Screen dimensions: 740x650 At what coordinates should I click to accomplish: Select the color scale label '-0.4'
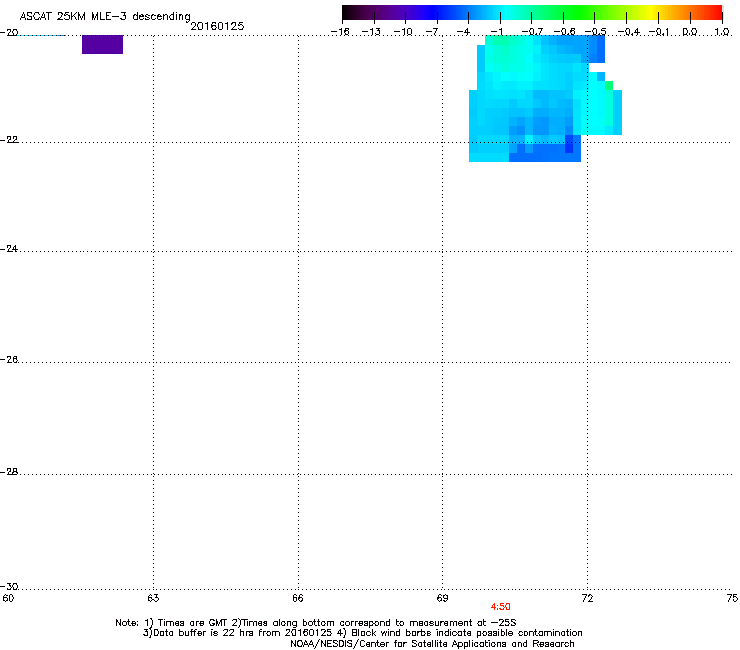tap(629, 32)
